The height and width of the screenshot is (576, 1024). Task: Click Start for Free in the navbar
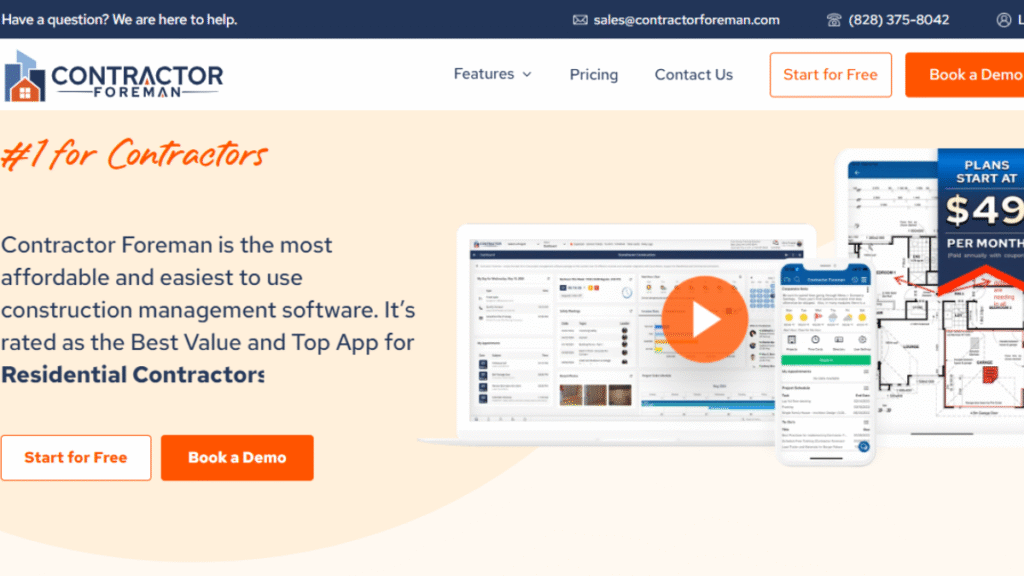tap(830, 74)
